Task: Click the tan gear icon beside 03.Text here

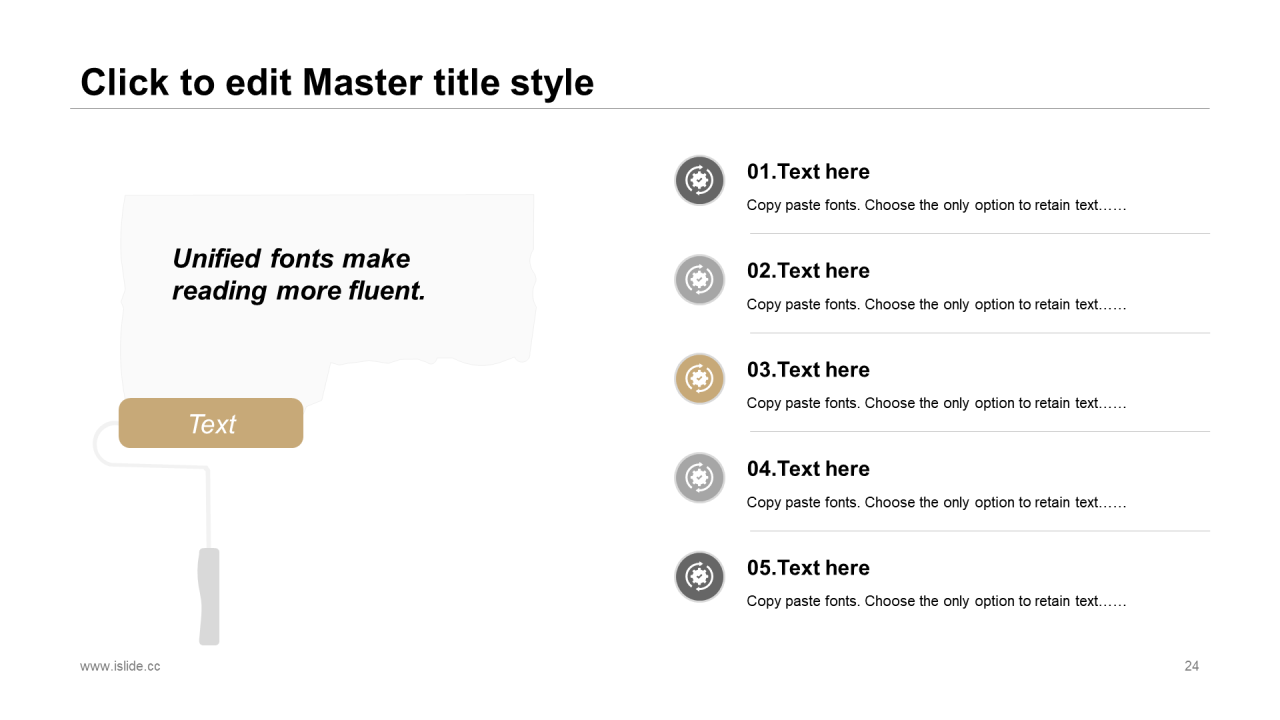Action: pyautogui.click(x=699, y=379)
